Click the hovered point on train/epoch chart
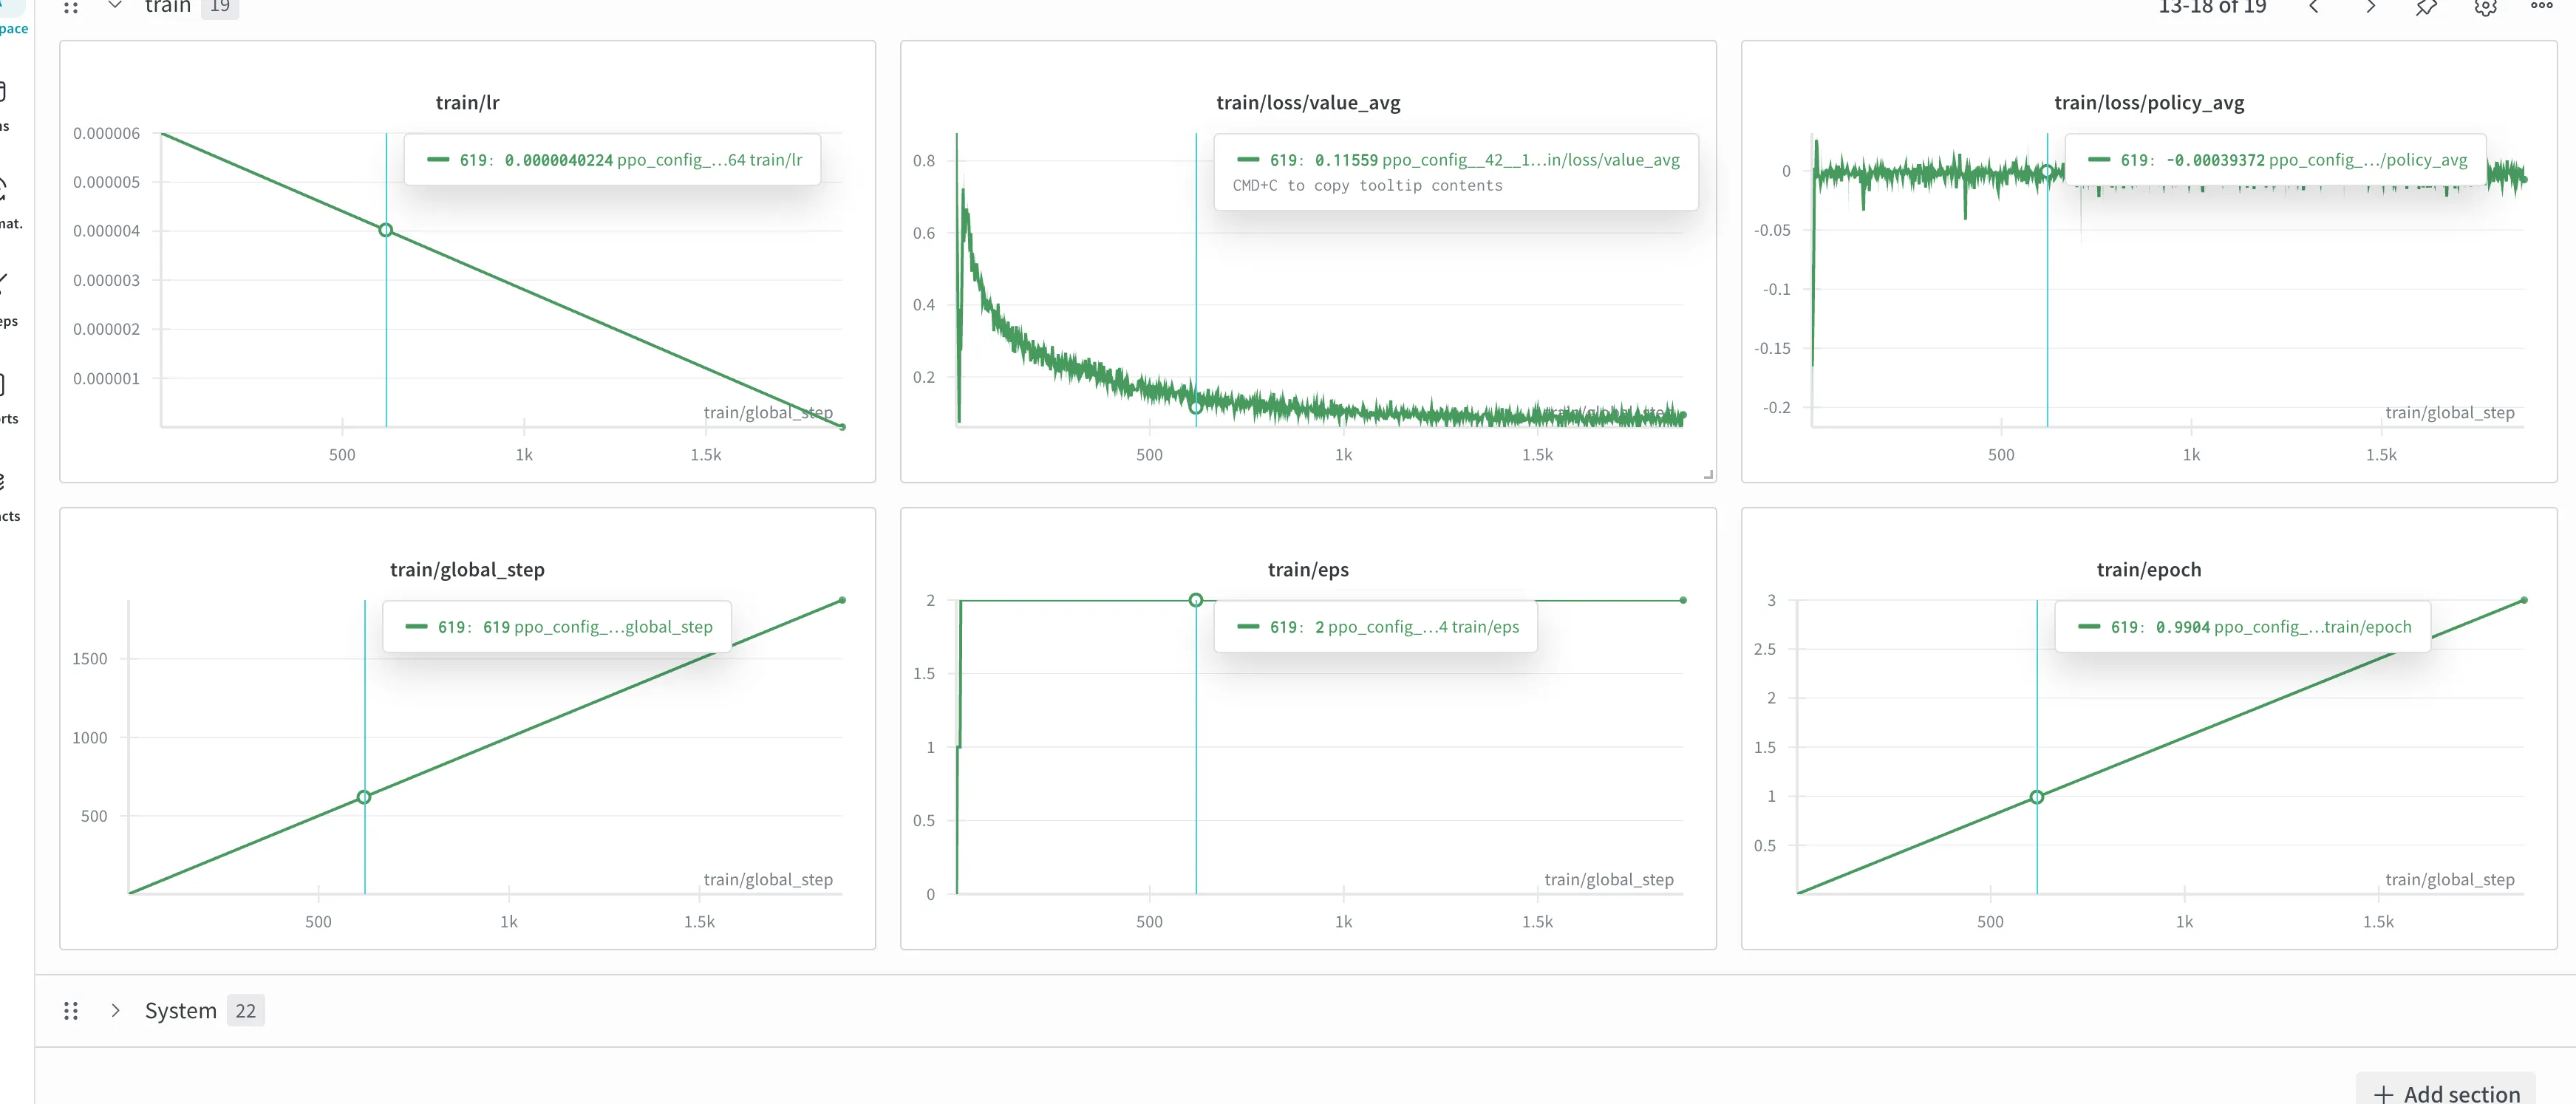 tap(2036, 797)
